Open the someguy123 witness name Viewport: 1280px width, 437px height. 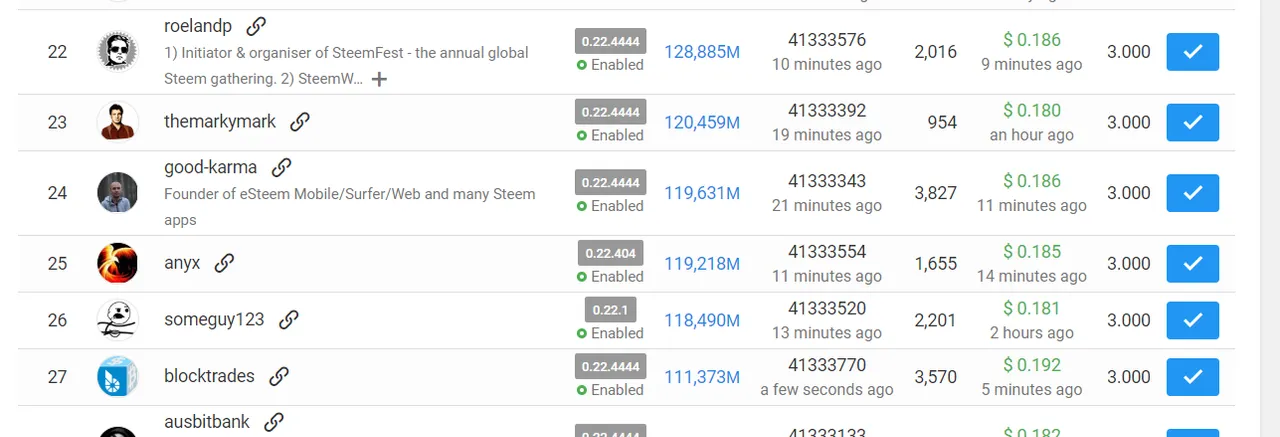tap(216, 320)
